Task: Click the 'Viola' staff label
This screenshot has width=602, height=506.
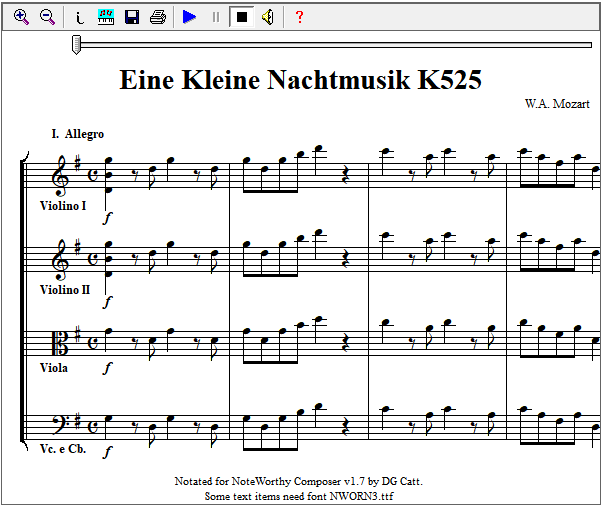Action: [54, 368]
